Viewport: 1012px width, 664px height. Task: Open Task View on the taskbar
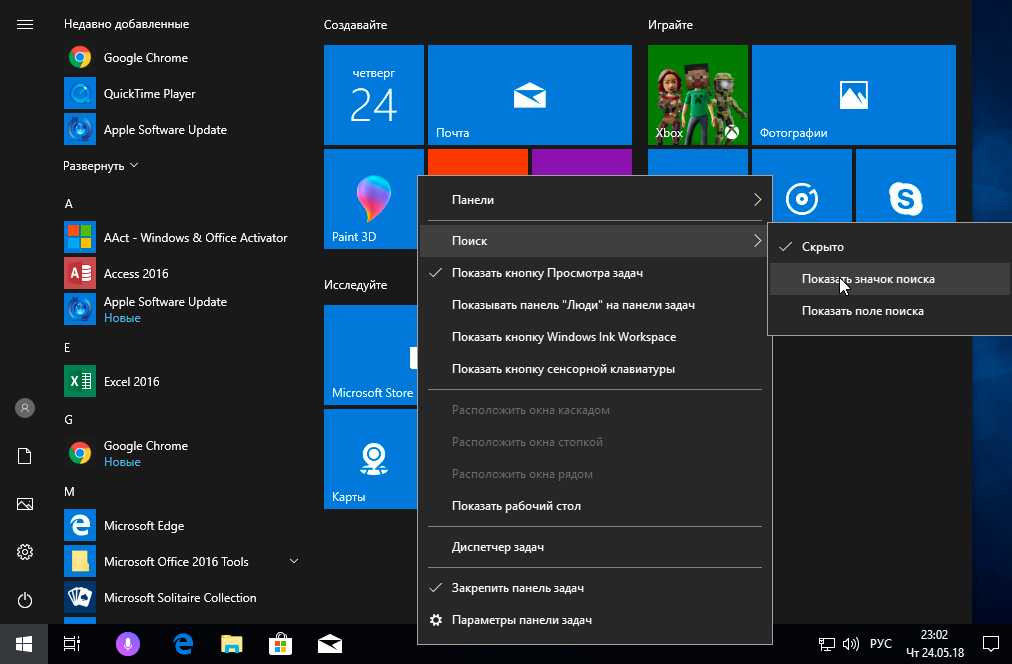(72, 644)
